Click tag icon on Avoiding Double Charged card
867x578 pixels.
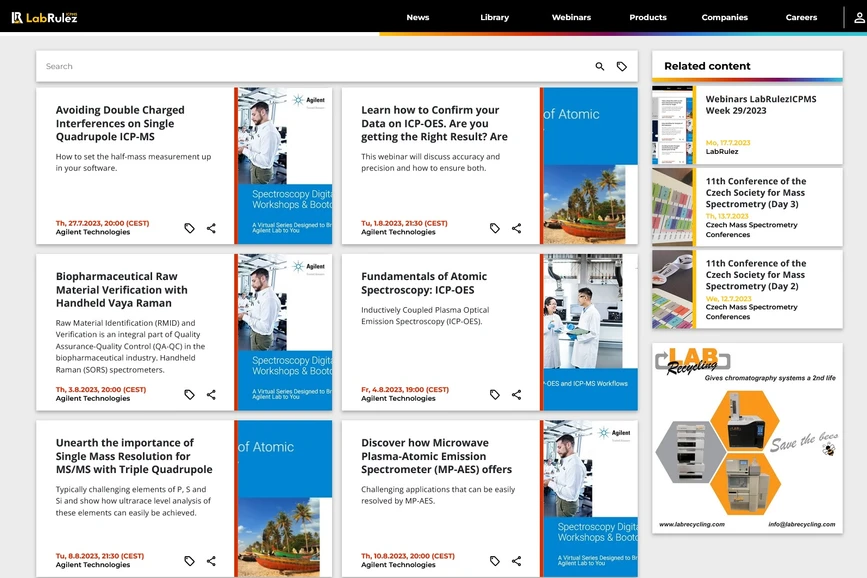[189, 228]
